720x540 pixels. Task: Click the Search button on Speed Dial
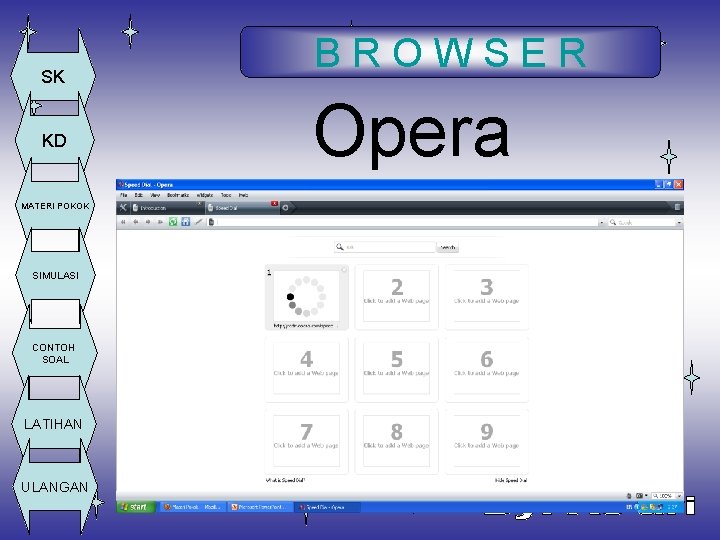click(448, 248)
